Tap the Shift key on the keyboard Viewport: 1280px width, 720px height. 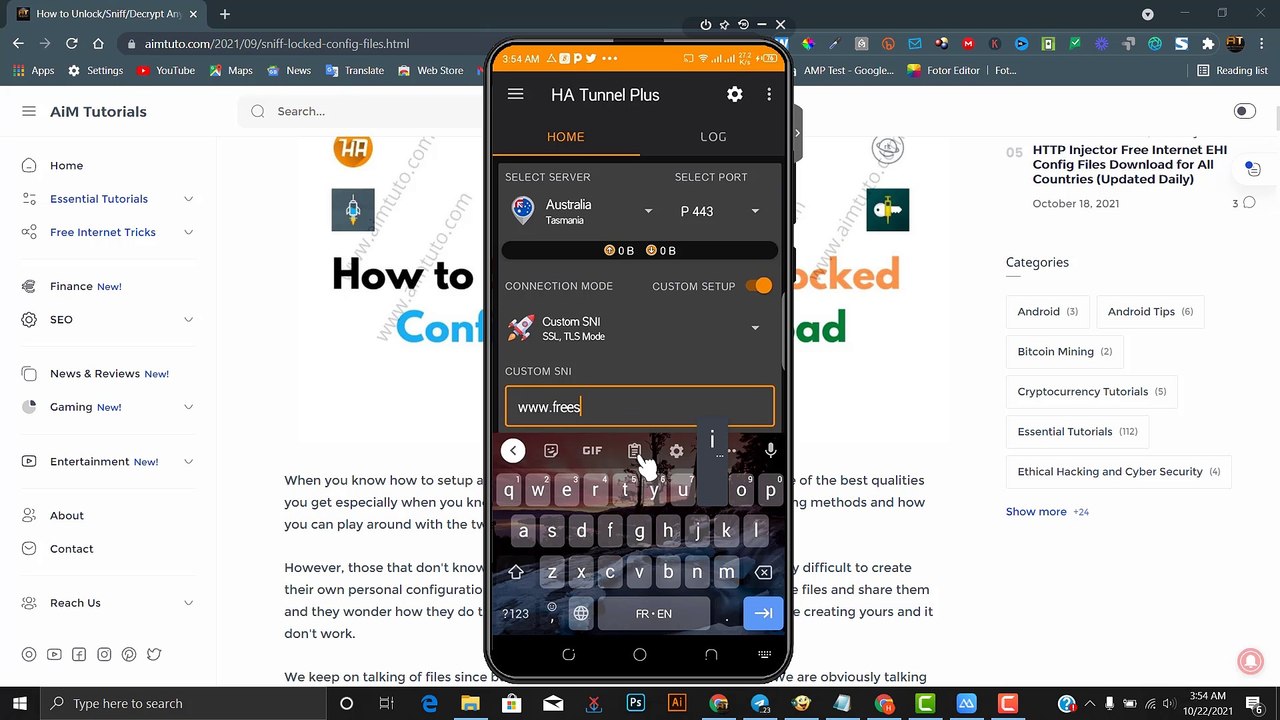click(516, 573)
